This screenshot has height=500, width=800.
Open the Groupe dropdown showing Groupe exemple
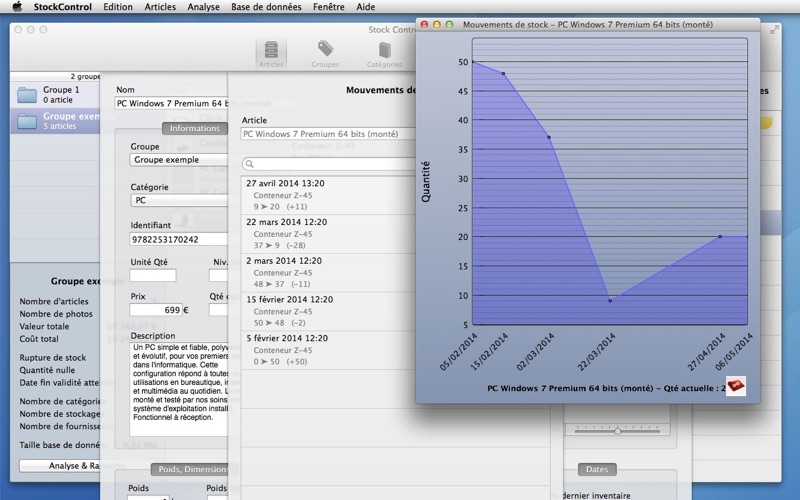point(179,160)
